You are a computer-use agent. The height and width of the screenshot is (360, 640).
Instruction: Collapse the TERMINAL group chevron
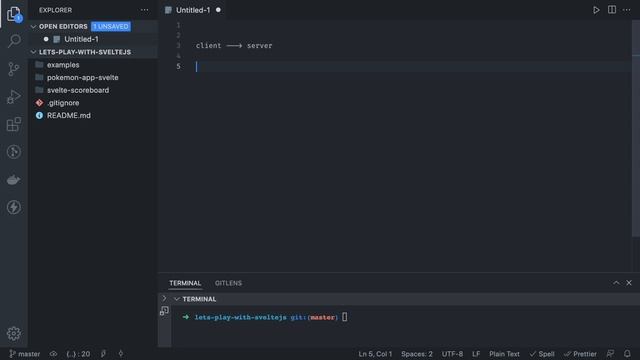[x=177, y=299]
